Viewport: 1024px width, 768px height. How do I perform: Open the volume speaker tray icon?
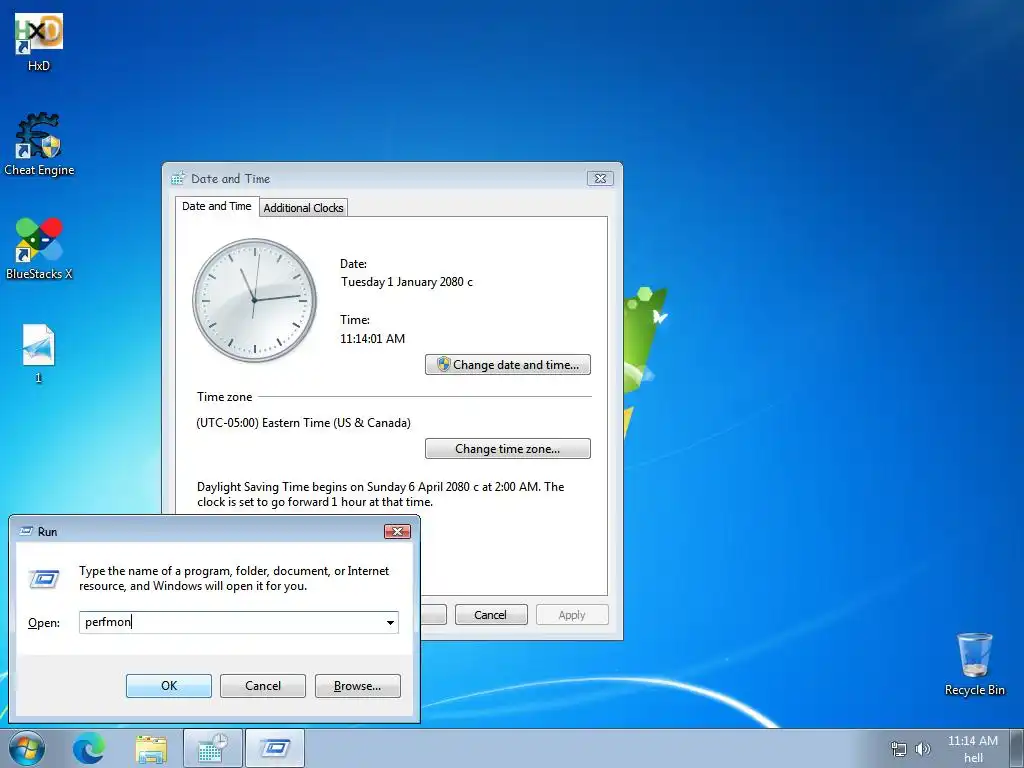(x=922, y=749)
